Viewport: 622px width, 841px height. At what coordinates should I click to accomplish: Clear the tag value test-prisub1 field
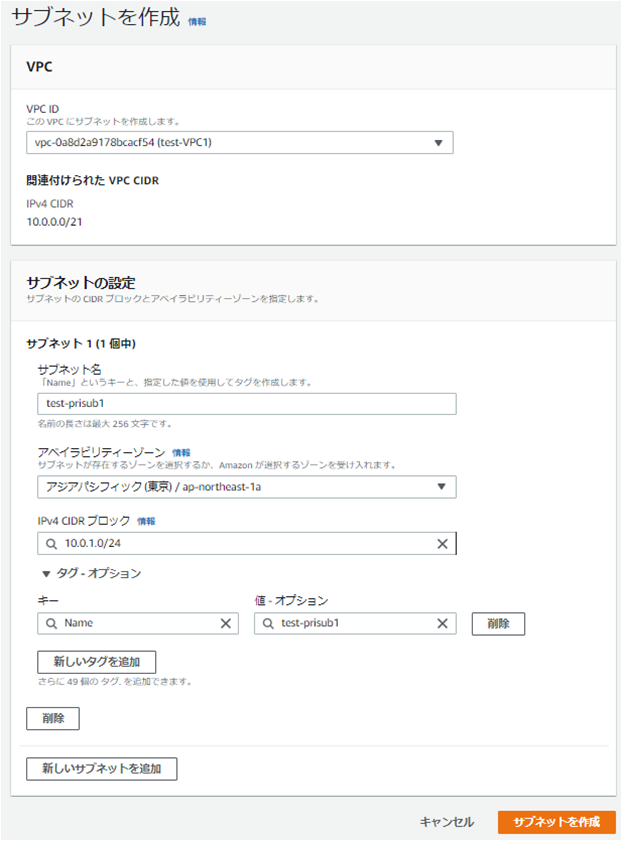(x=442, y=623)
